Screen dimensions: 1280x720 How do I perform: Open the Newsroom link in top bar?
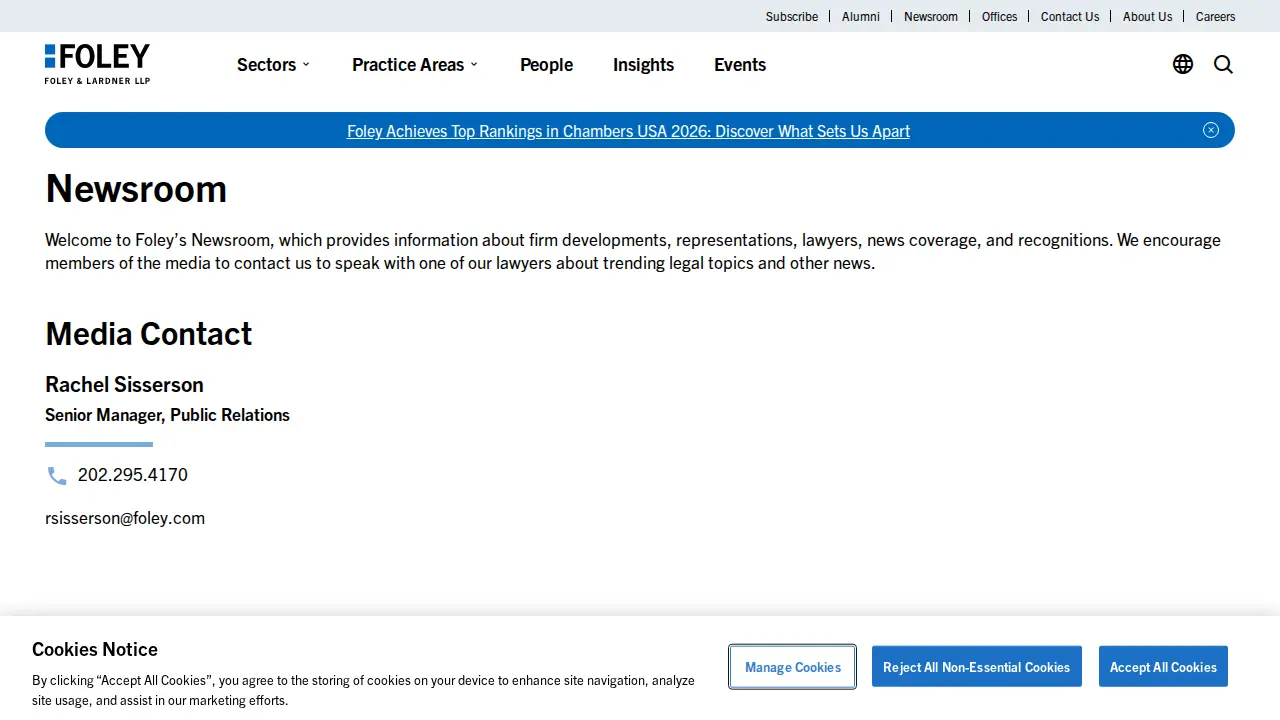pyautogui.click(x=931, y=16)
